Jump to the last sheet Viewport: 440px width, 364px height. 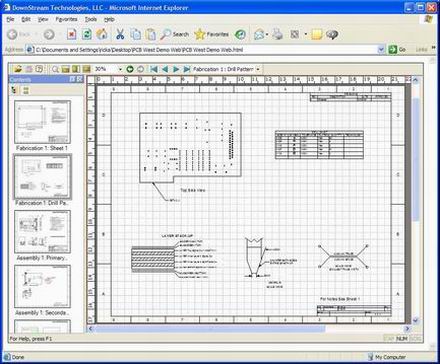tap(187, 69)
